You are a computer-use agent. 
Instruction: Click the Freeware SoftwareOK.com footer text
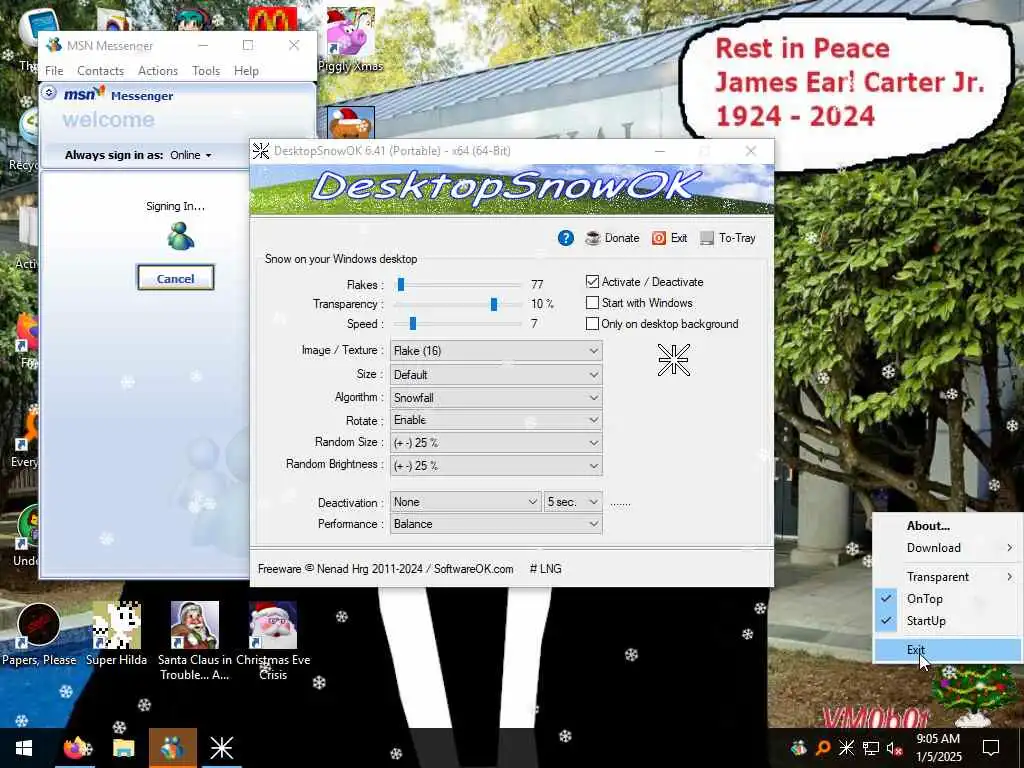pyautogui.click(x=385, y=569)
